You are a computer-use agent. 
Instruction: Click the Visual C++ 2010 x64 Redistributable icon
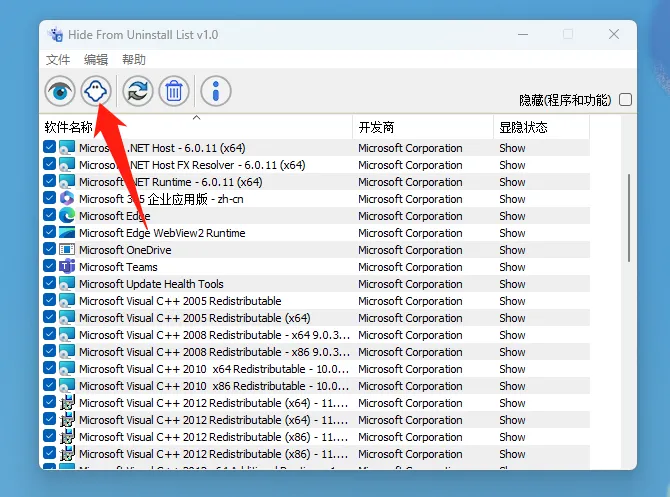67,369
